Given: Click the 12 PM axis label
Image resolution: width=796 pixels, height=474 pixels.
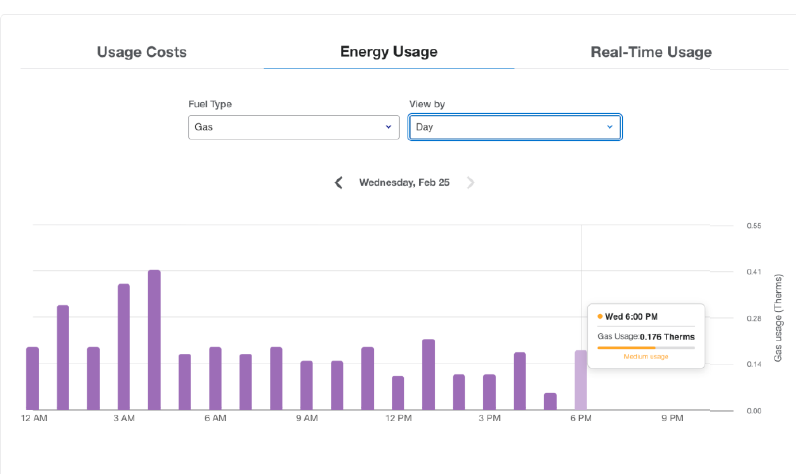Looking at the screenshot, I should [x=399, y=418].
